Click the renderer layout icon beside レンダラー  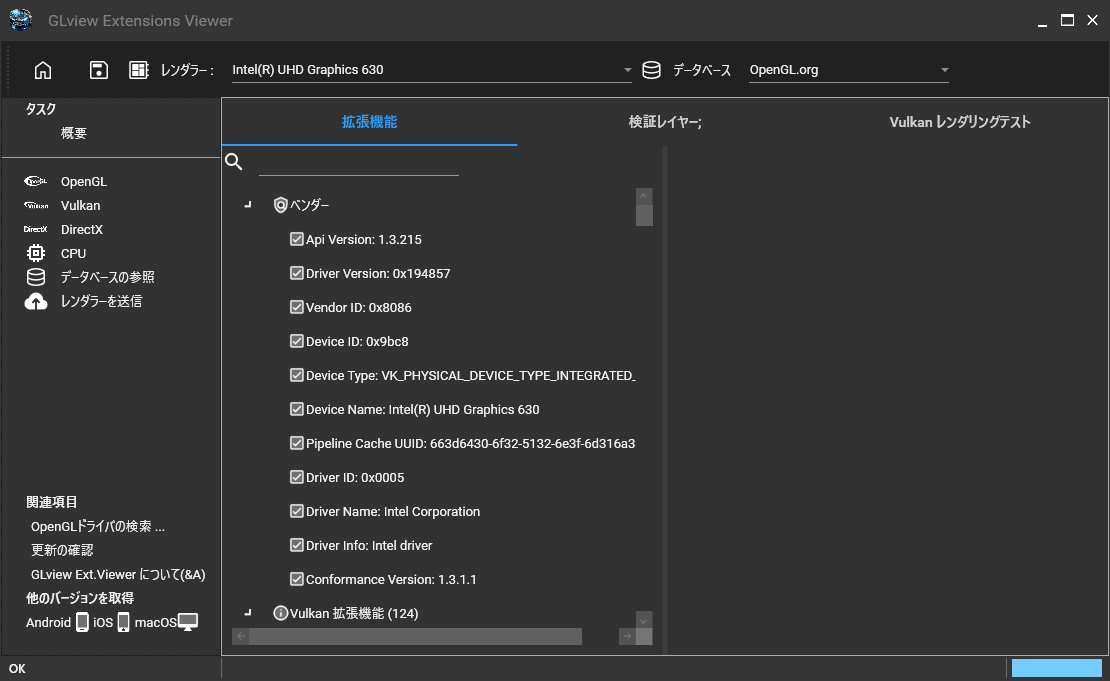[139, 70]
